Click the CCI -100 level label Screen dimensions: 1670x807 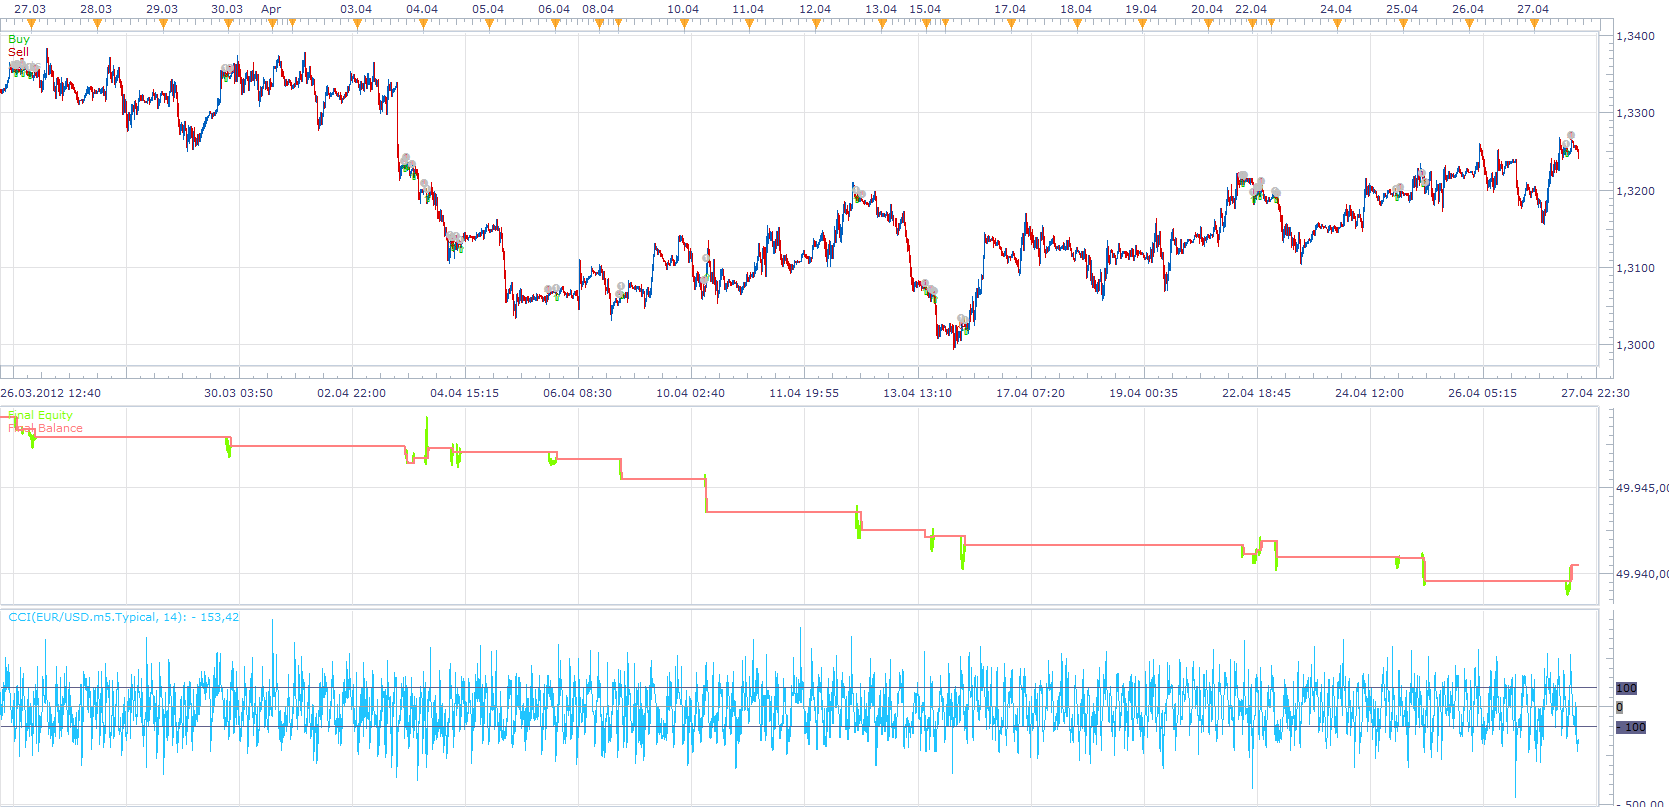[x=1631, y=727]
